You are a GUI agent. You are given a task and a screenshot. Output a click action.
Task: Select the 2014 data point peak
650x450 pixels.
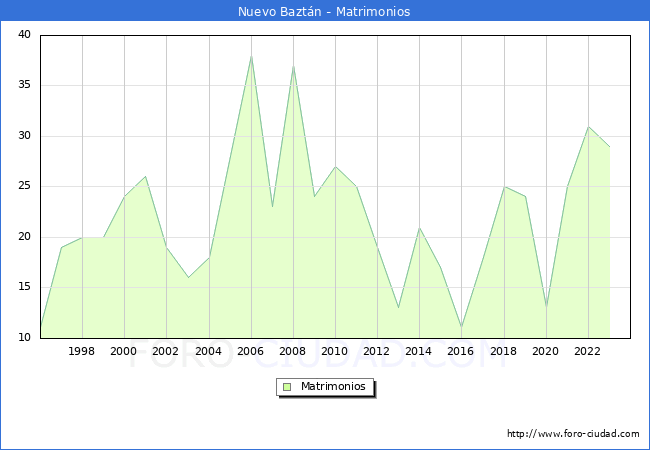(x=419, y=228)
